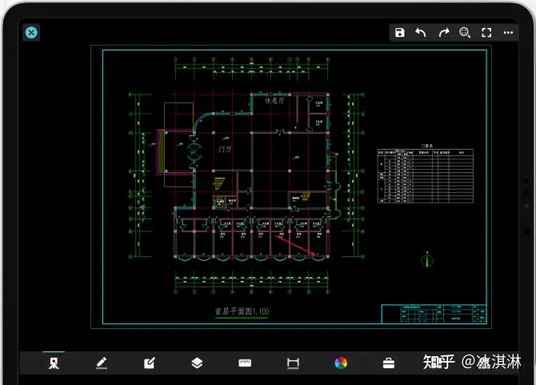Select the 首层平面图1:100 title text
This screenshot has height=385, width=536.
tap(242, 311)
